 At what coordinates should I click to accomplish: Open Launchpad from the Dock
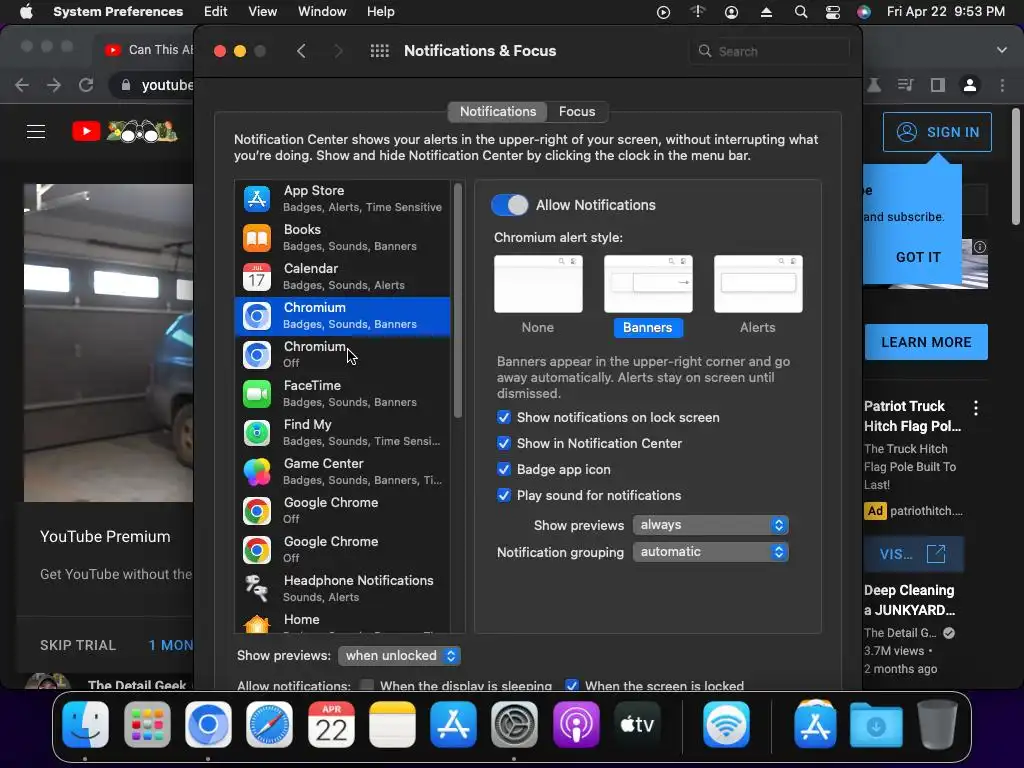[147, 724]
